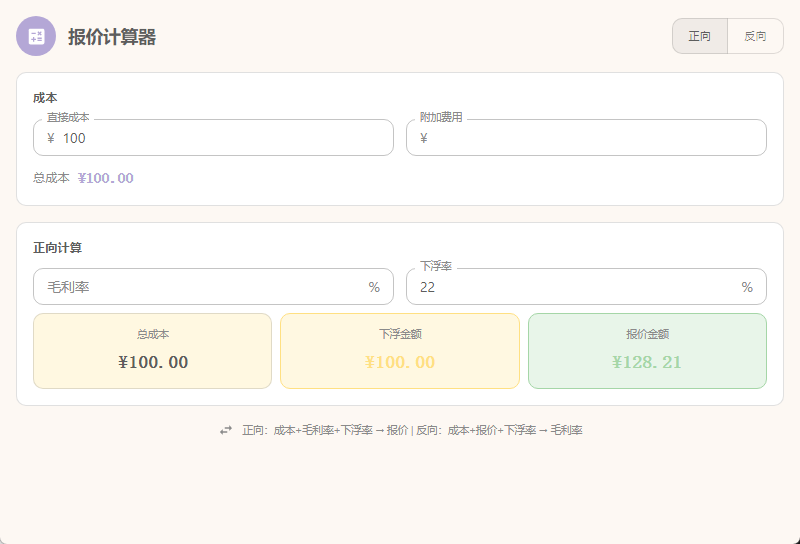Click the purple ¥100.00 total under 成本
800x544 pixels.
tap(105, 178)
